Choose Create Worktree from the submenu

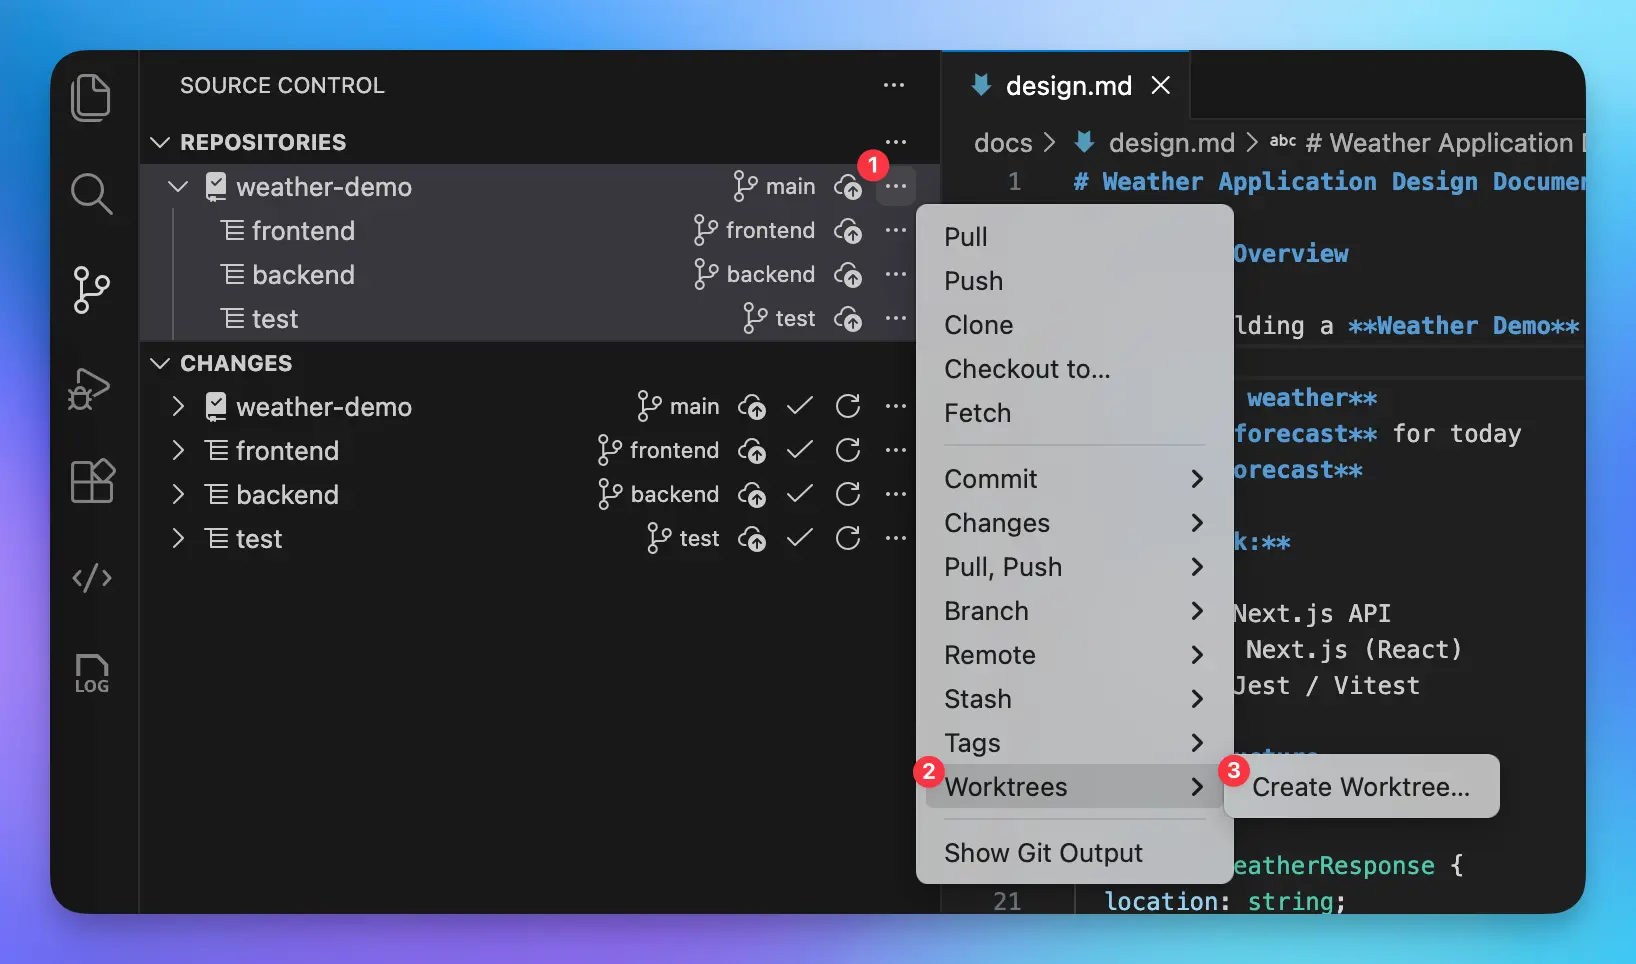tap(1360, 786)
